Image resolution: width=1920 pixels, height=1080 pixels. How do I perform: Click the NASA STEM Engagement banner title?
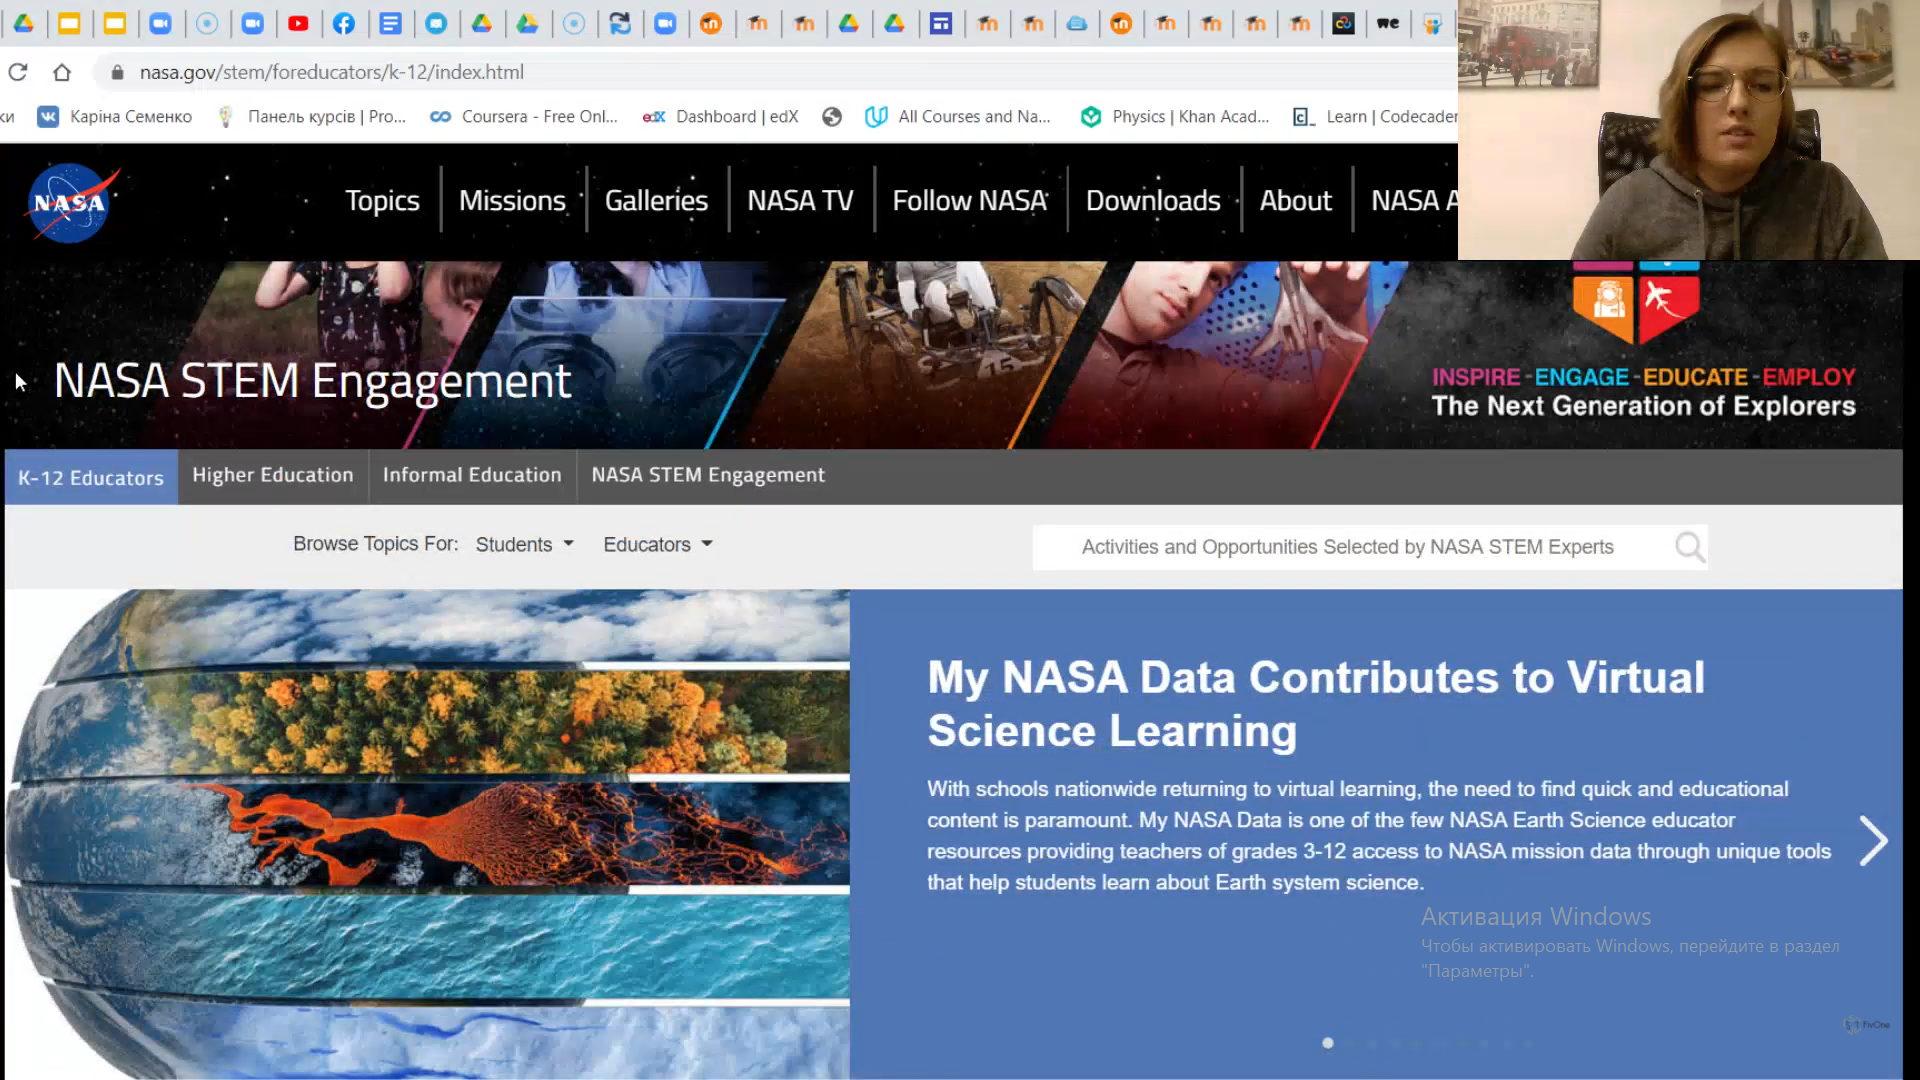point(312,382)
